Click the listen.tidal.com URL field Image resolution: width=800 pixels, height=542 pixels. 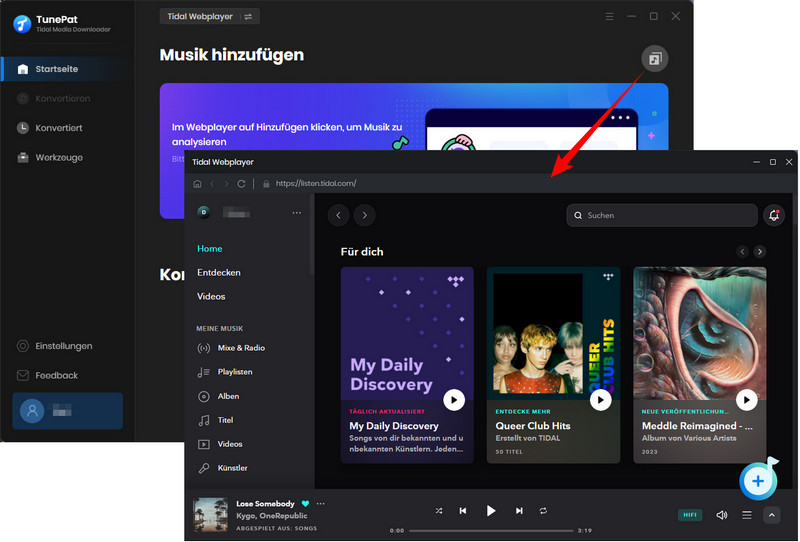click(315, 184)
